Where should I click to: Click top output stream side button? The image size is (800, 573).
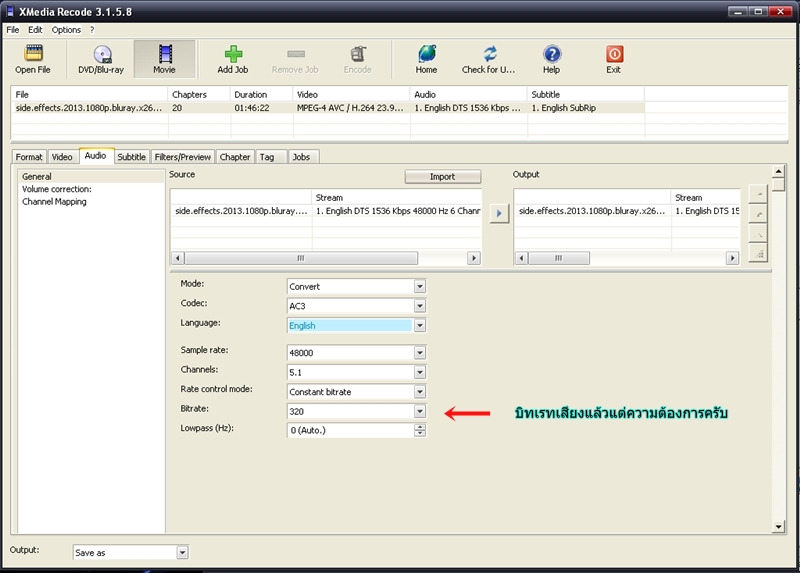coord(758,194)
